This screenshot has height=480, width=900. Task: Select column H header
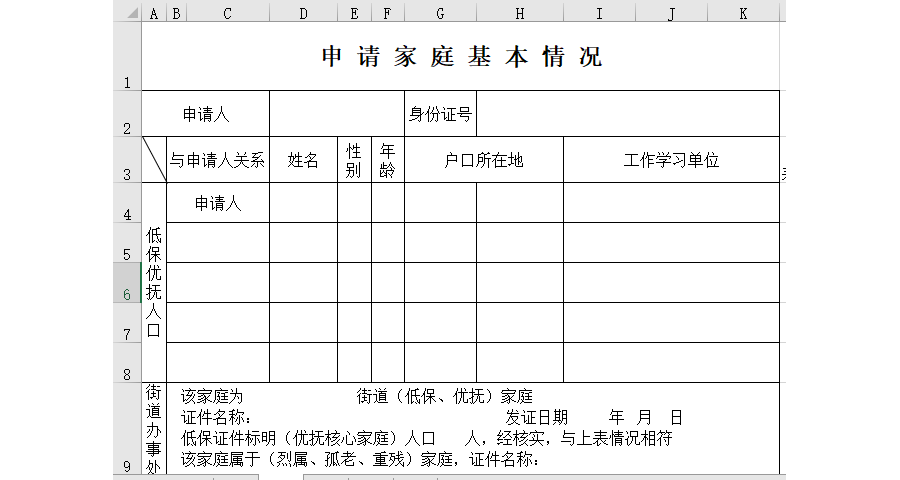coord(519,14)
